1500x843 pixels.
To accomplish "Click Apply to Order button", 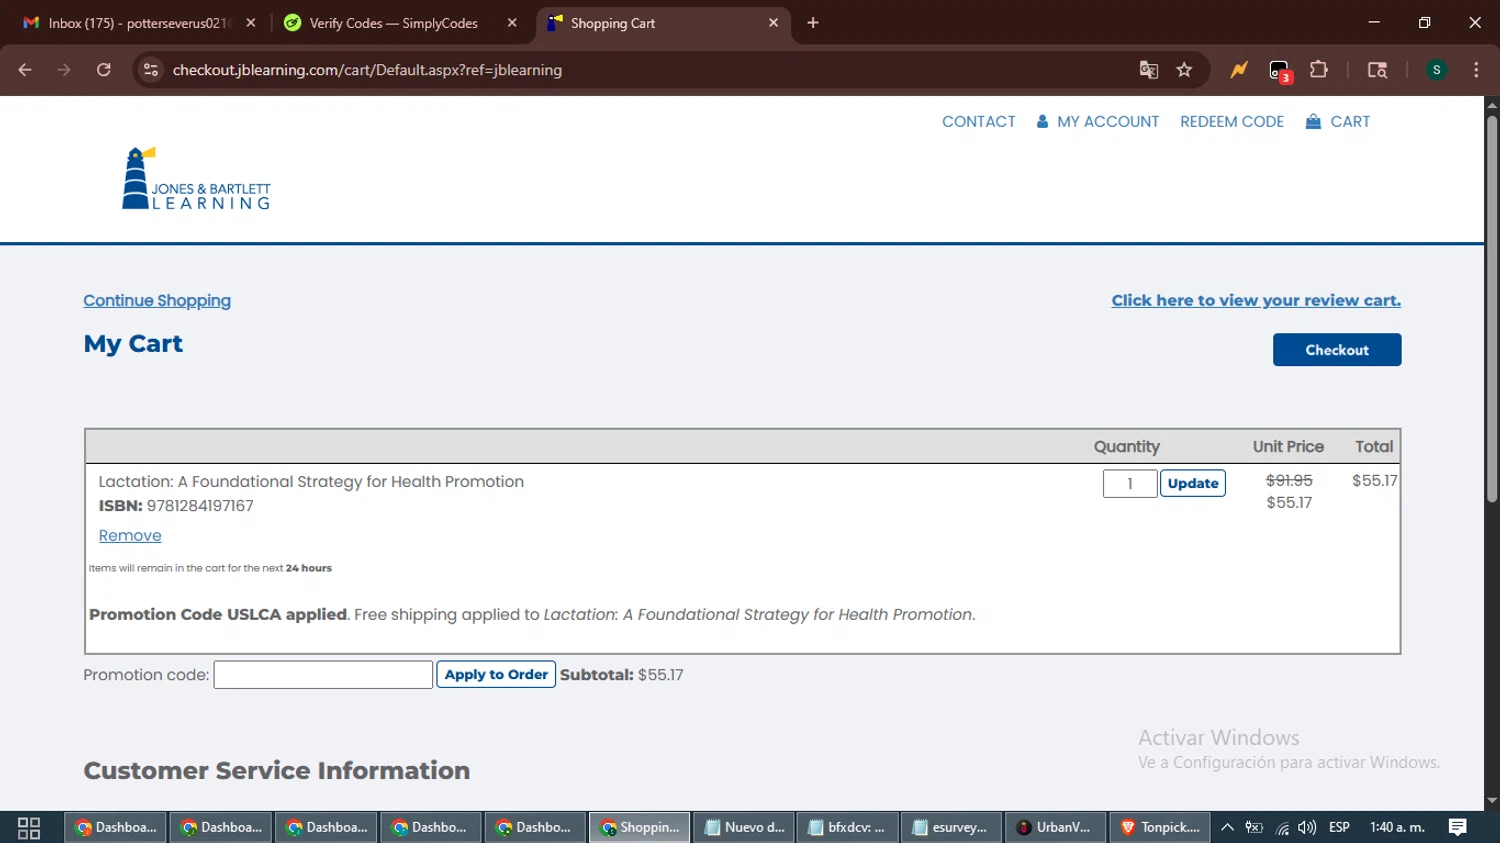I will coord(496,675).
